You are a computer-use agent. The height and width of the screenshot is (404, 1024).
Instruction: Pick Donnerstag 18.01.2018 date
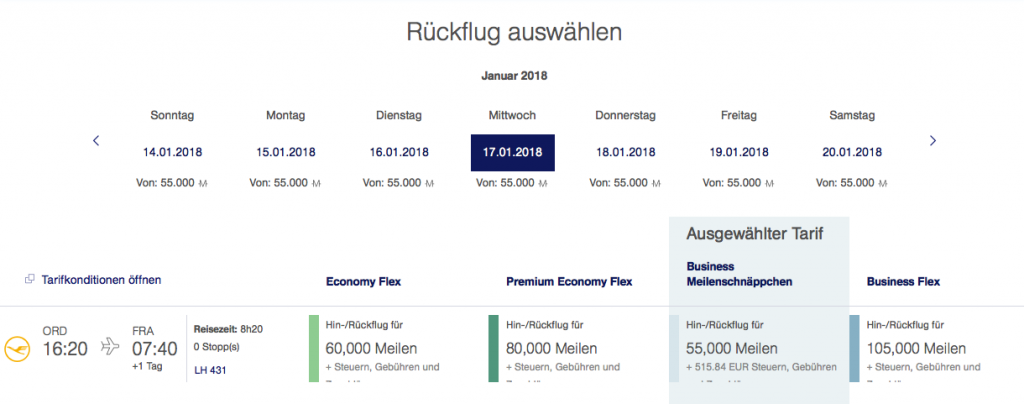625,152
